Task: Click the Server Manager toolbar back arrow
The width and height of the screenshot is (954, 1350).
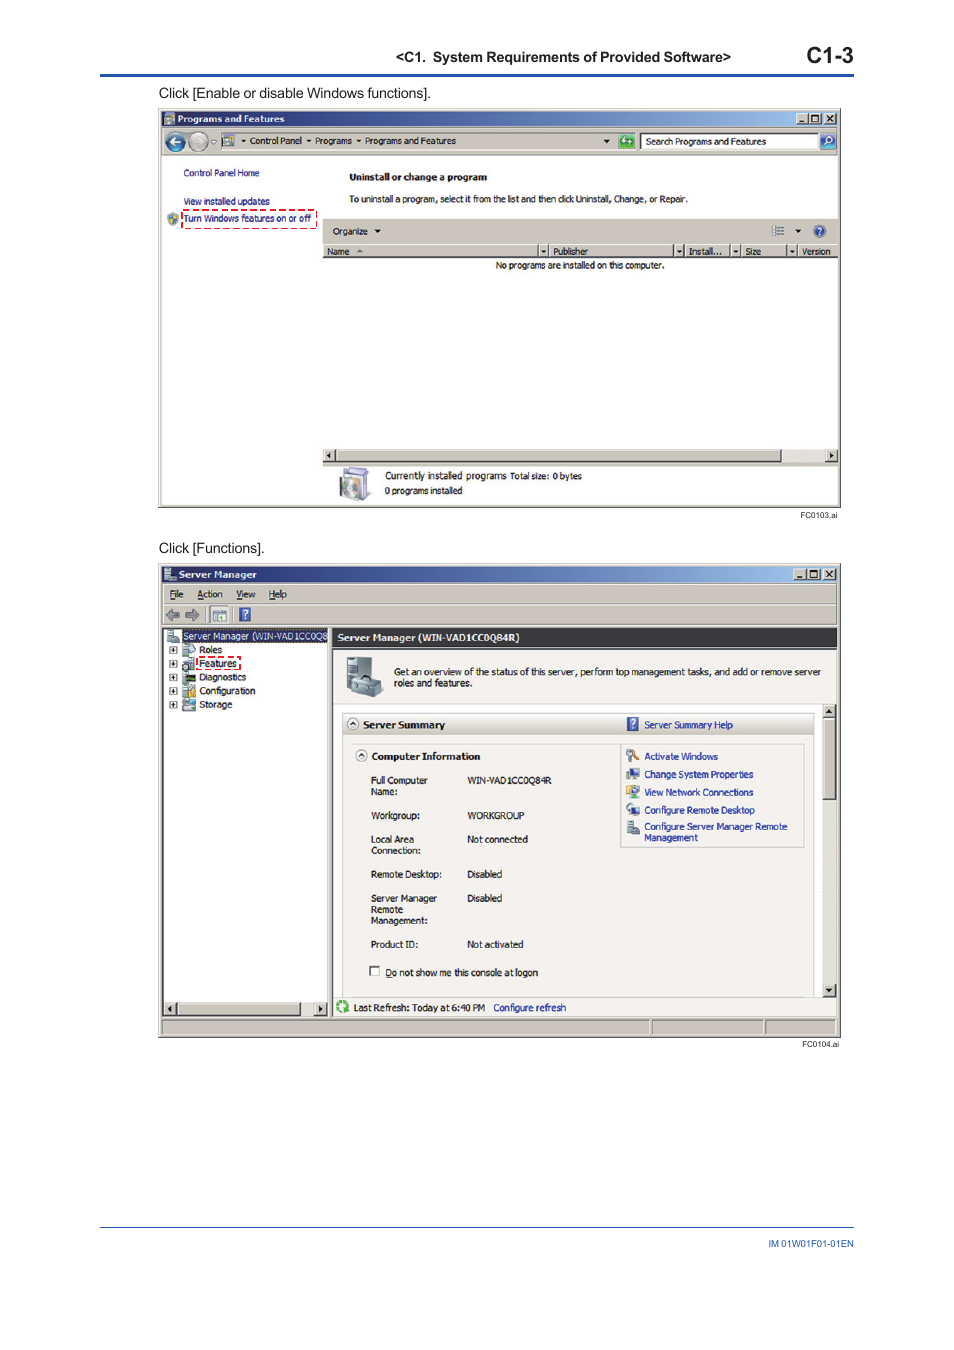Action: coord(173,615)
